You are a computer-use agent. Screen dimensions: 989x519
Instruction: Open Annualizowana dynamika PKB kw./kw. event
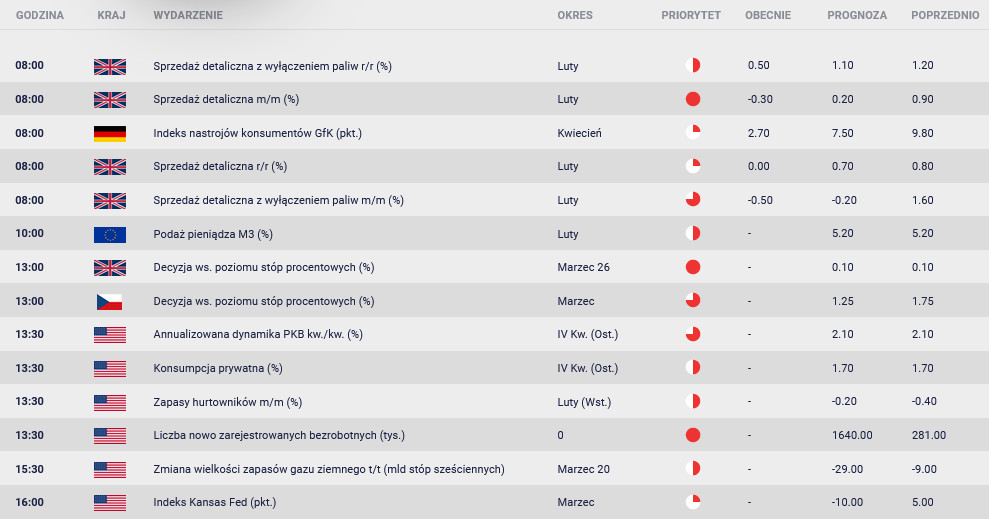click(258, 334)
